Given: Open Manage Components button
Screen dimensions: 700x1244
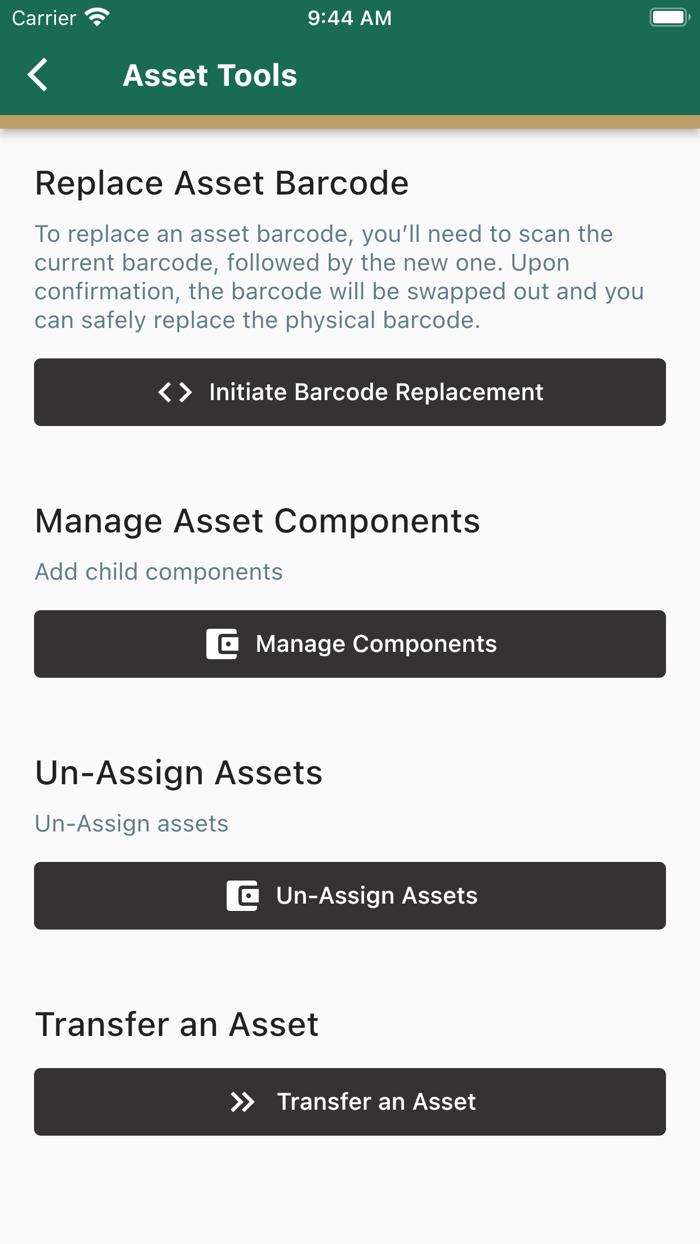Looking at the screenshot, I should point(350,644).
